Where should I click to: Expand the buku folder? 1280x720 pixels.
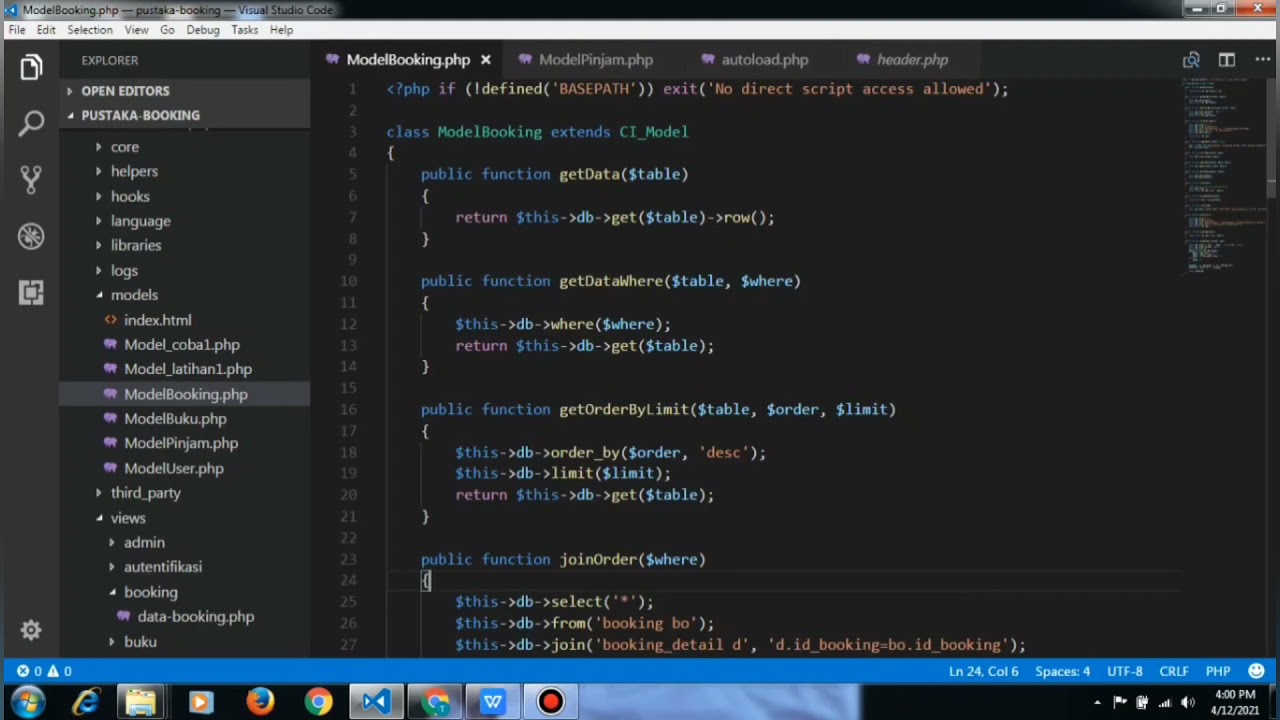tap(140, 642)
